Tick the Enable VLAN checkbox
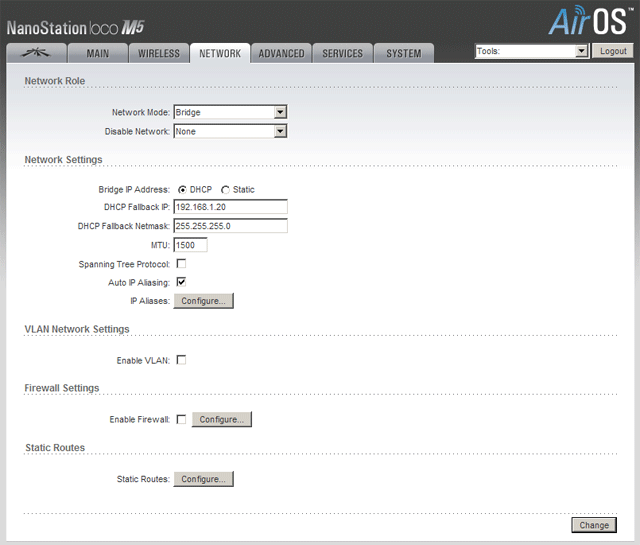This screenshot has height=545, width=640. (x=181, y=360)
